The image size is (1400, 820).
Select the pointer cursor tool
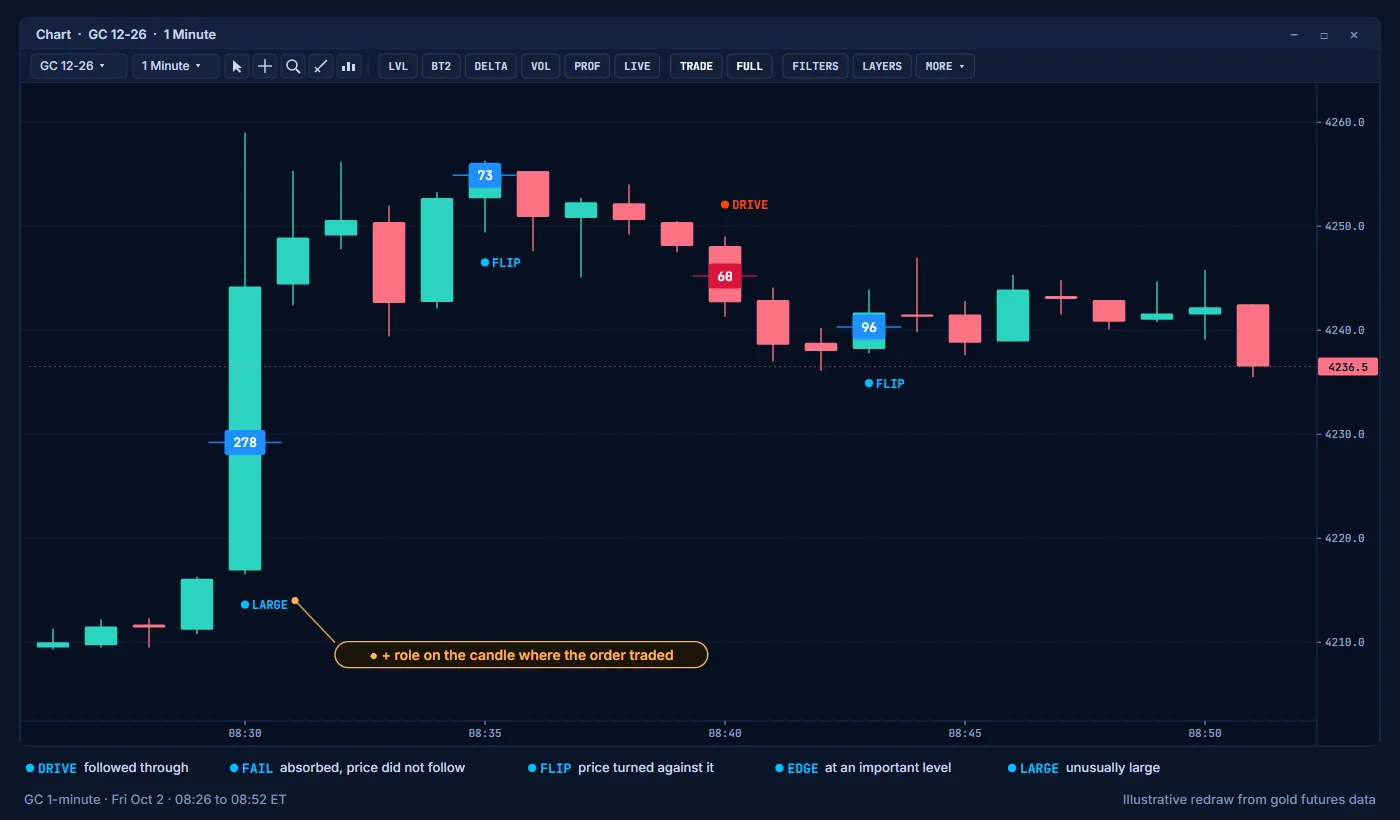pos(237,66)
